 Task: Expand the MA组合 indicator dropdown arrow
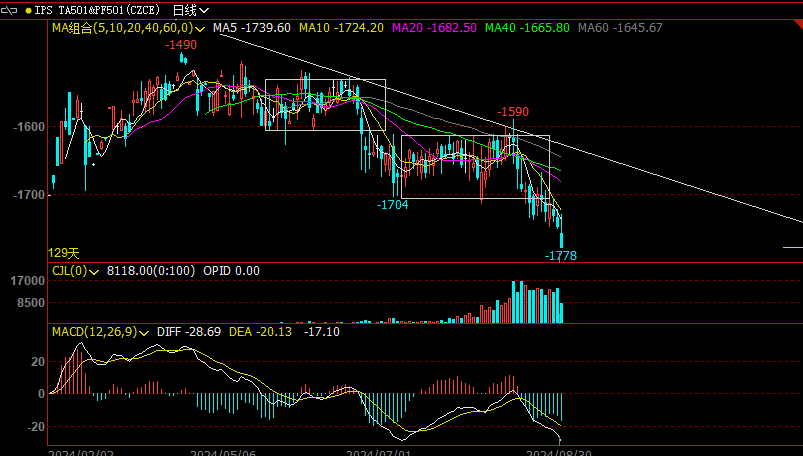click(202, 29)
